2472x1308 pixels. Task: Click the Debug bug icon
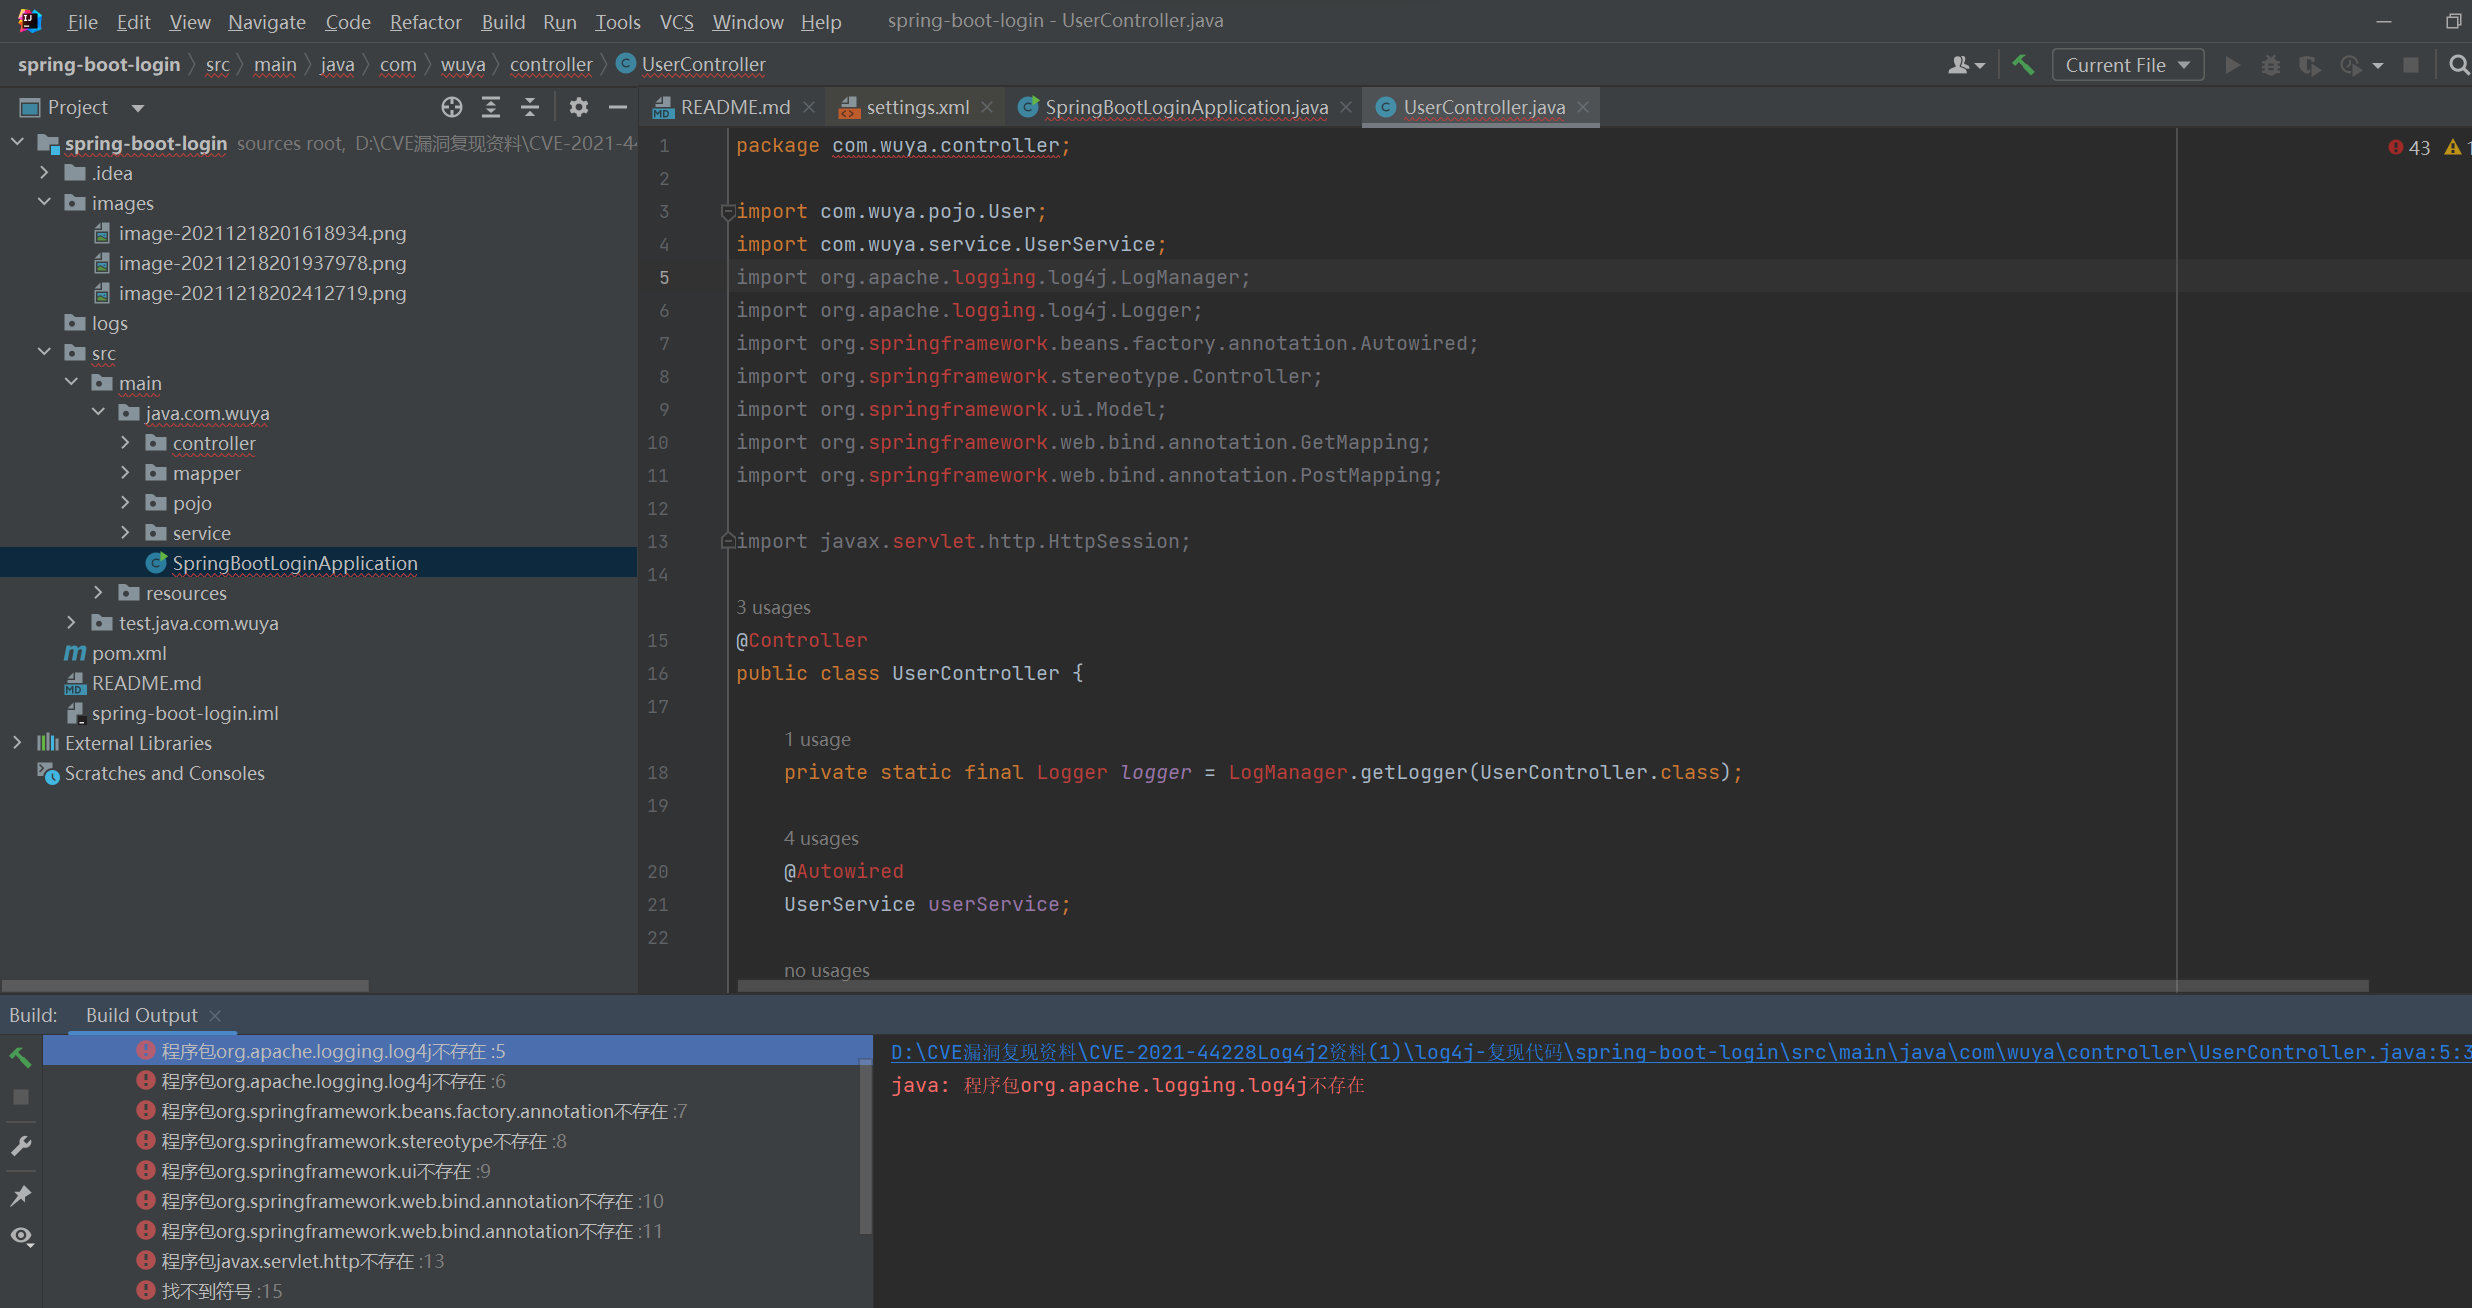click(x=2271, y=65)
